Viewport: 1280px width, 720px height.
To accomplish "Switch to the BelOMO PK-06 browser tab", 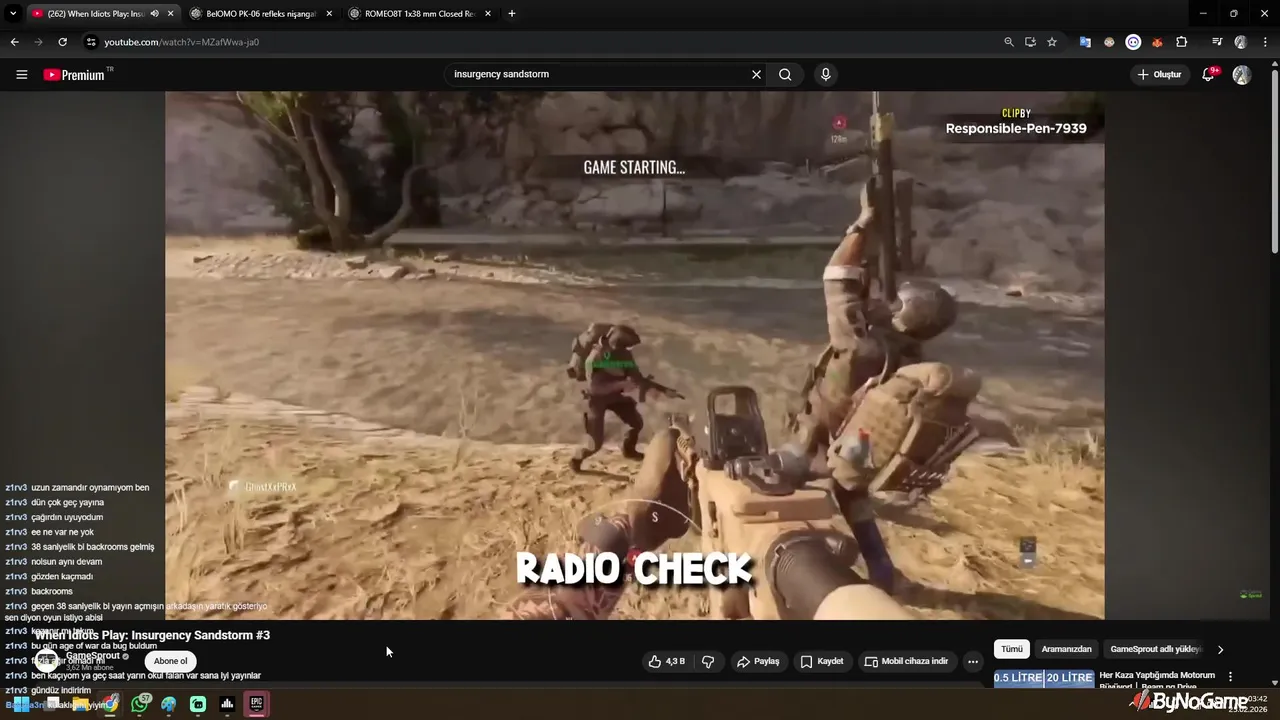I will 260,14.
